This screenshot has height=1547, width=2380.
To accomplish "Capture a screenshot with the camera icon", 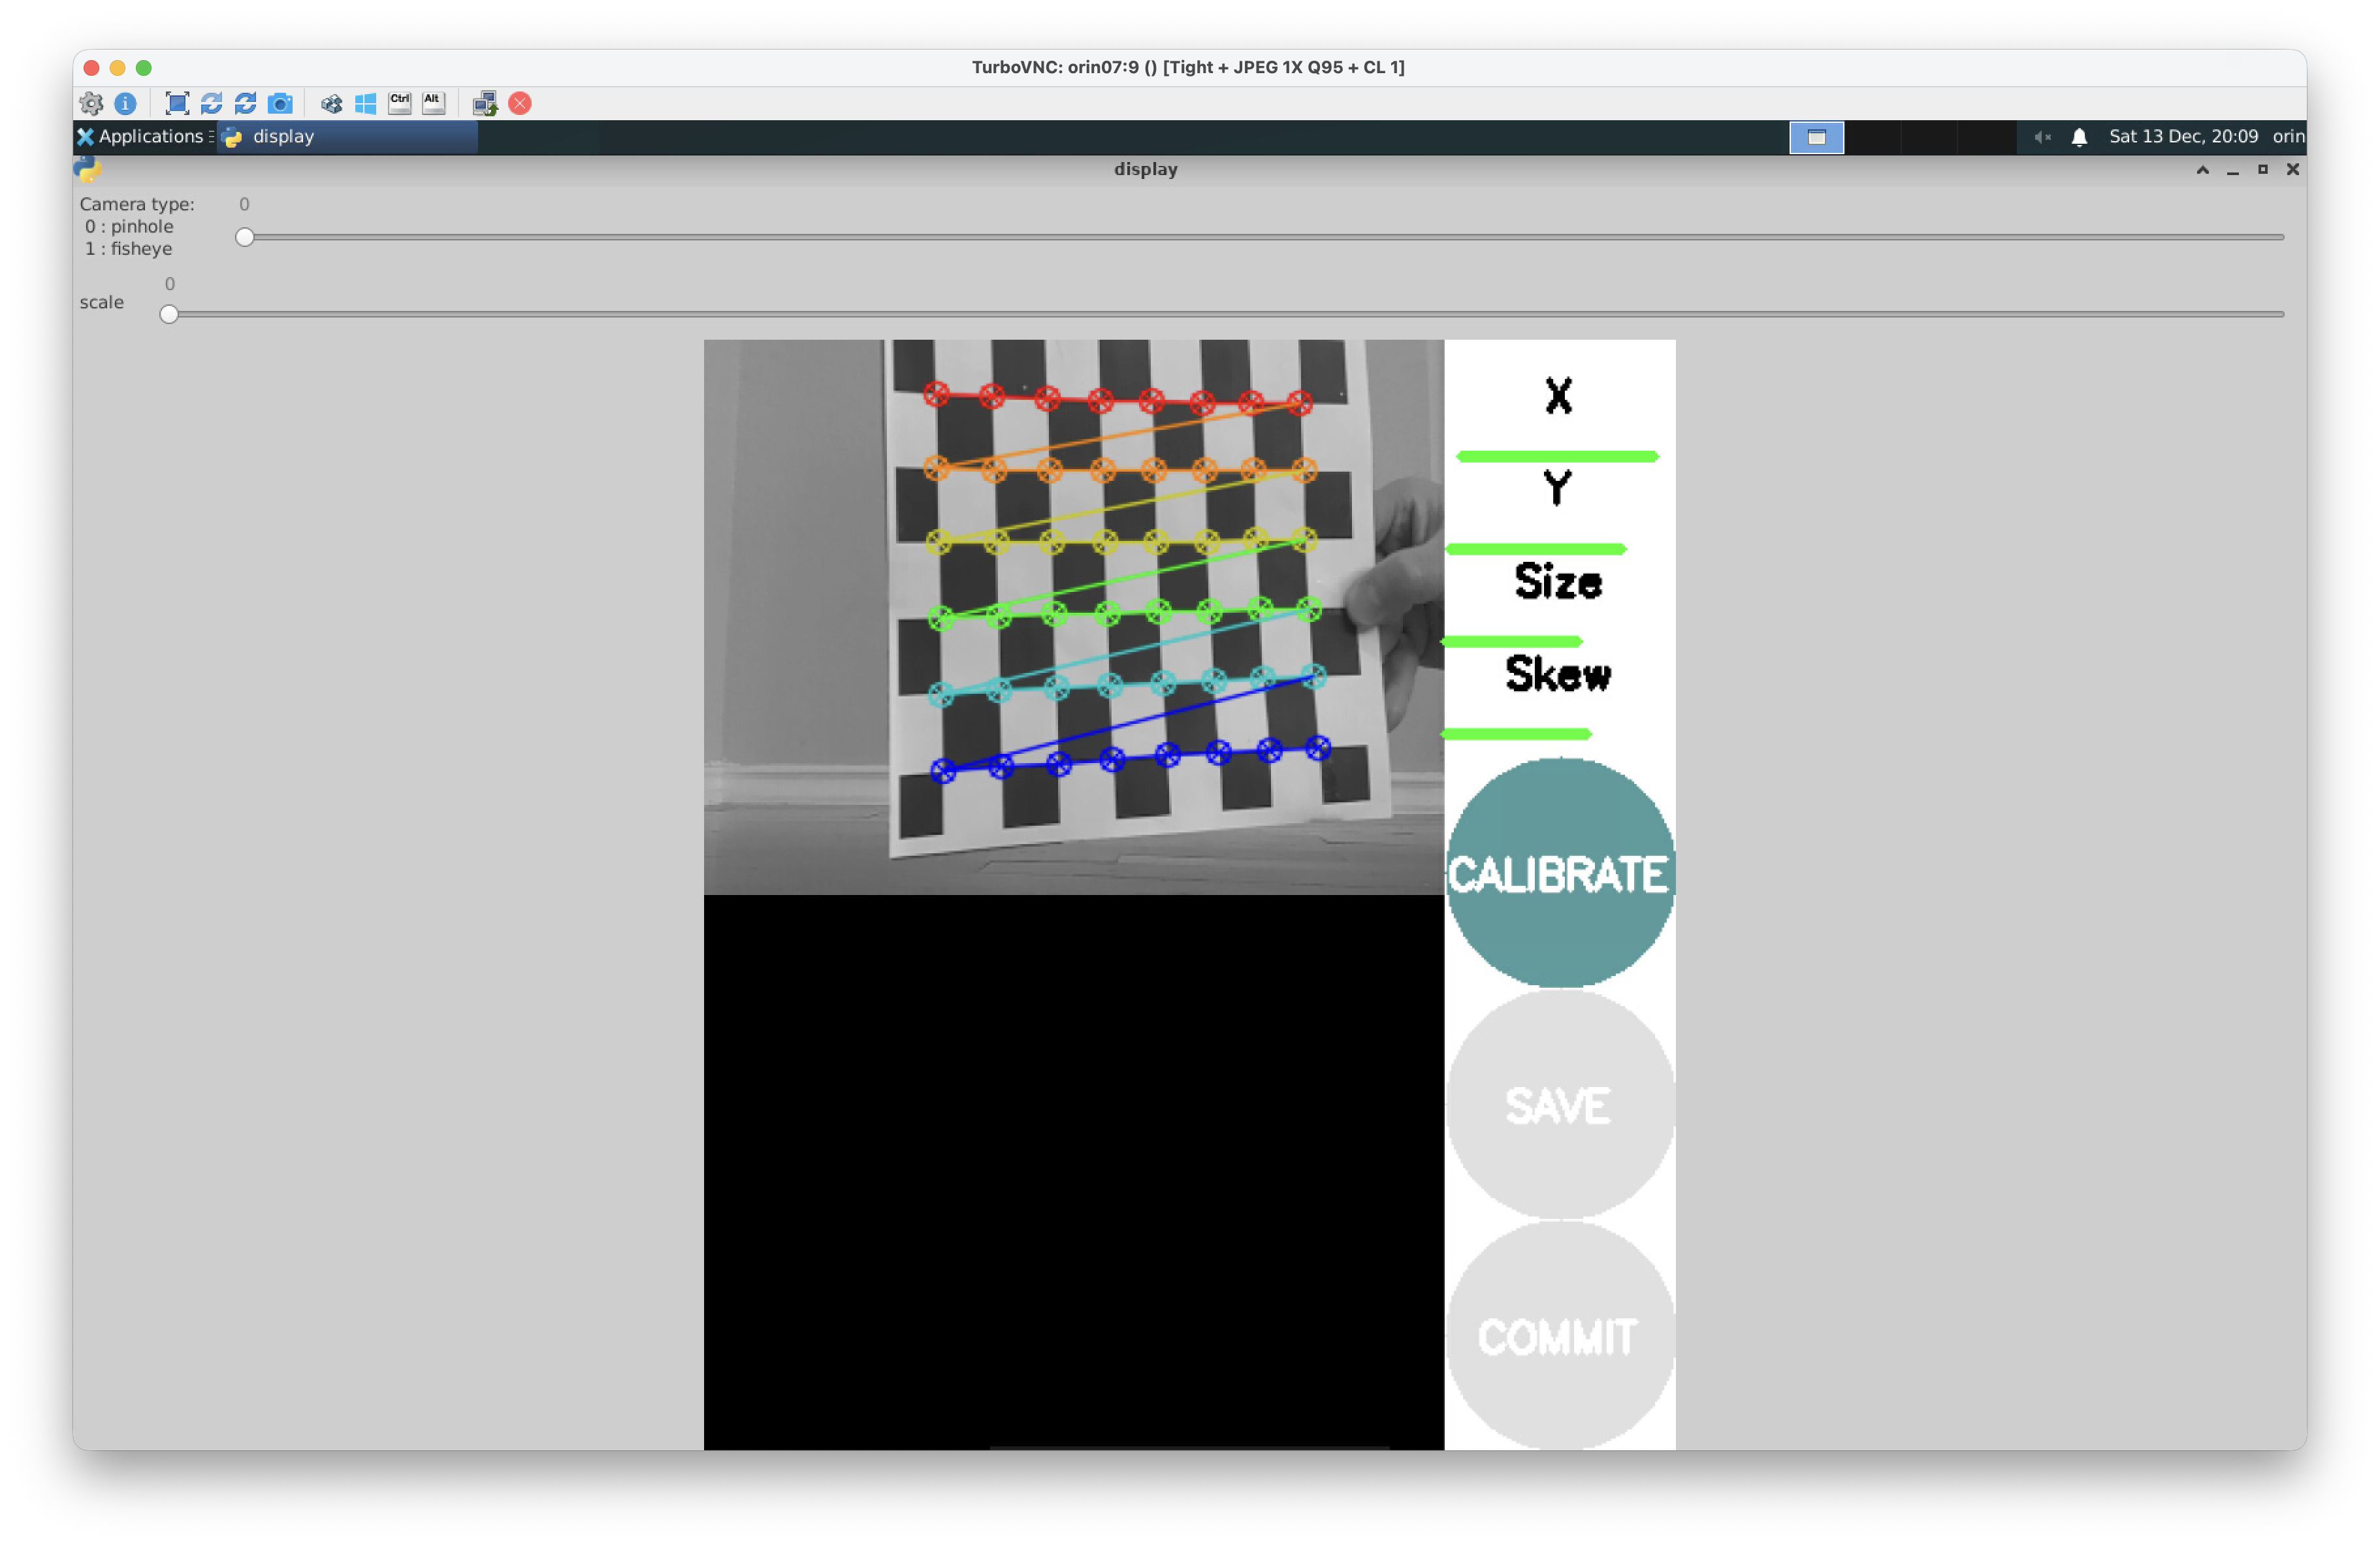I will (x=280, y=103).
